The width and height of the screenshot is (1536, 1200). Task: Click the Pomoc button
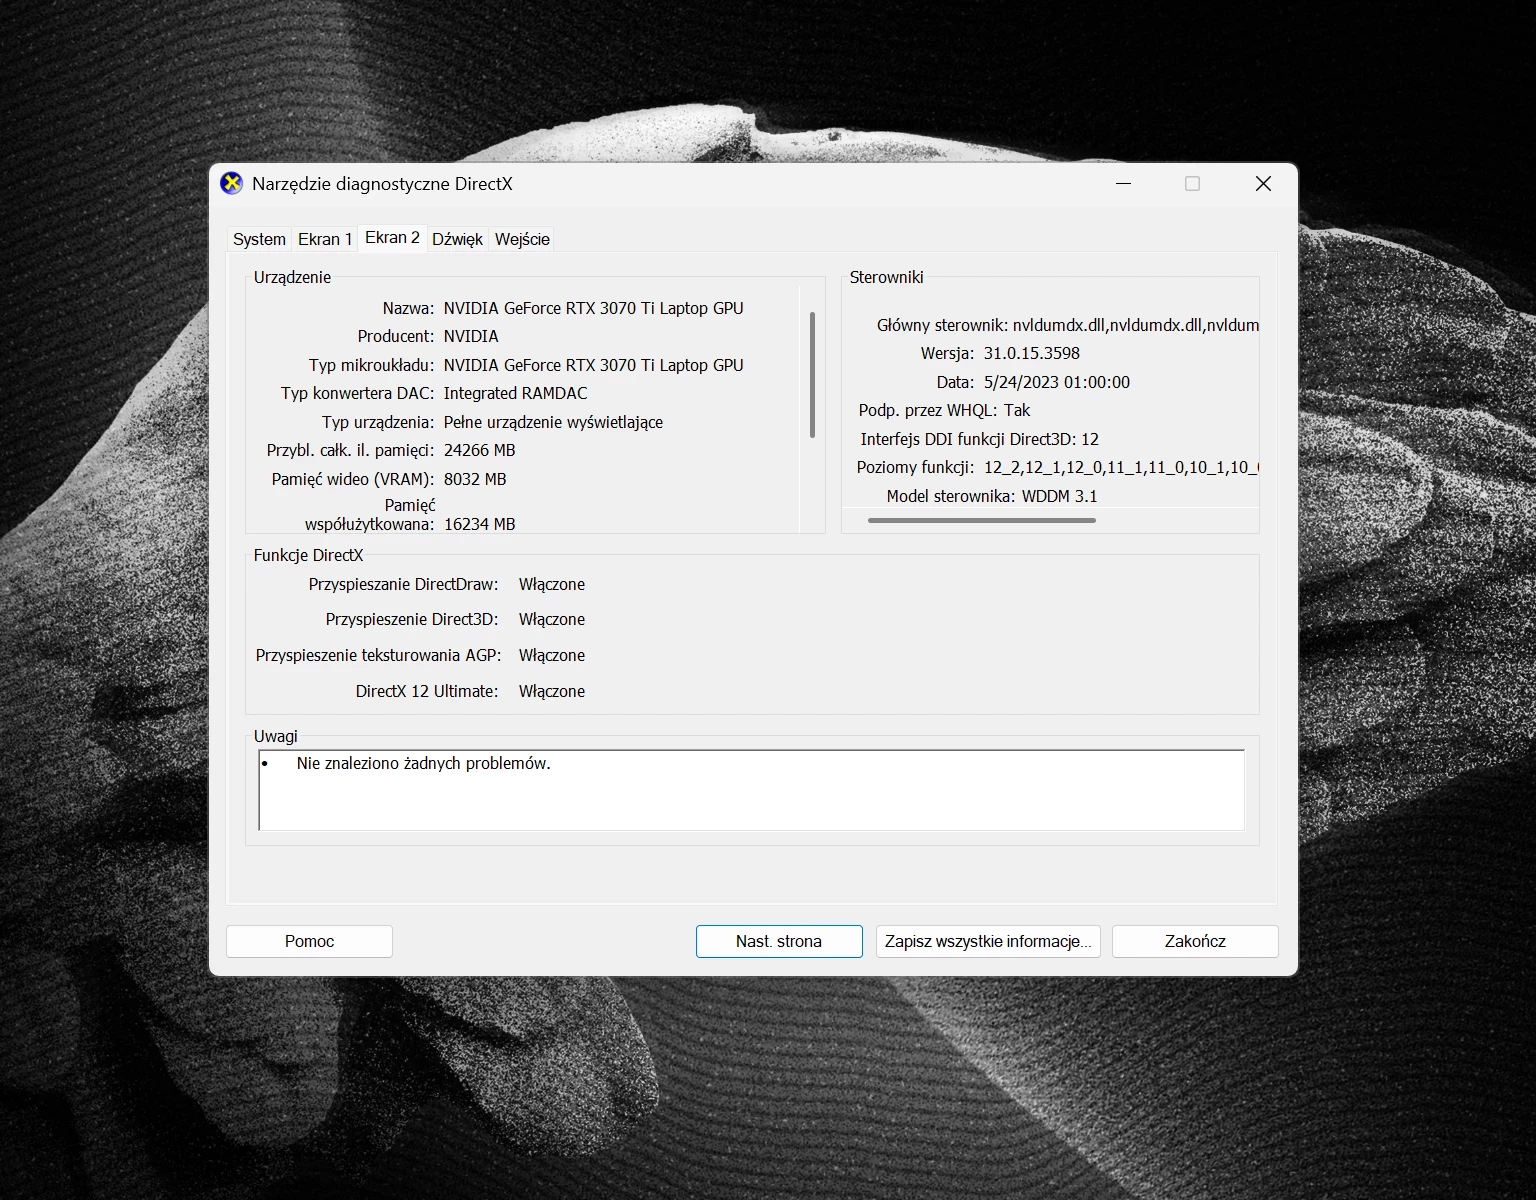(309, 941)
